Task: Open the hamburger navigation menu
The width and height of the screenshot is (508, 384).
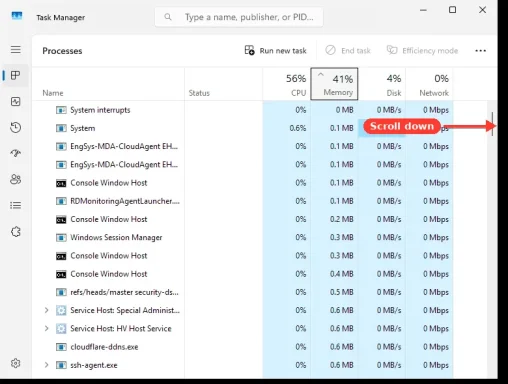Action: (16, 50)
